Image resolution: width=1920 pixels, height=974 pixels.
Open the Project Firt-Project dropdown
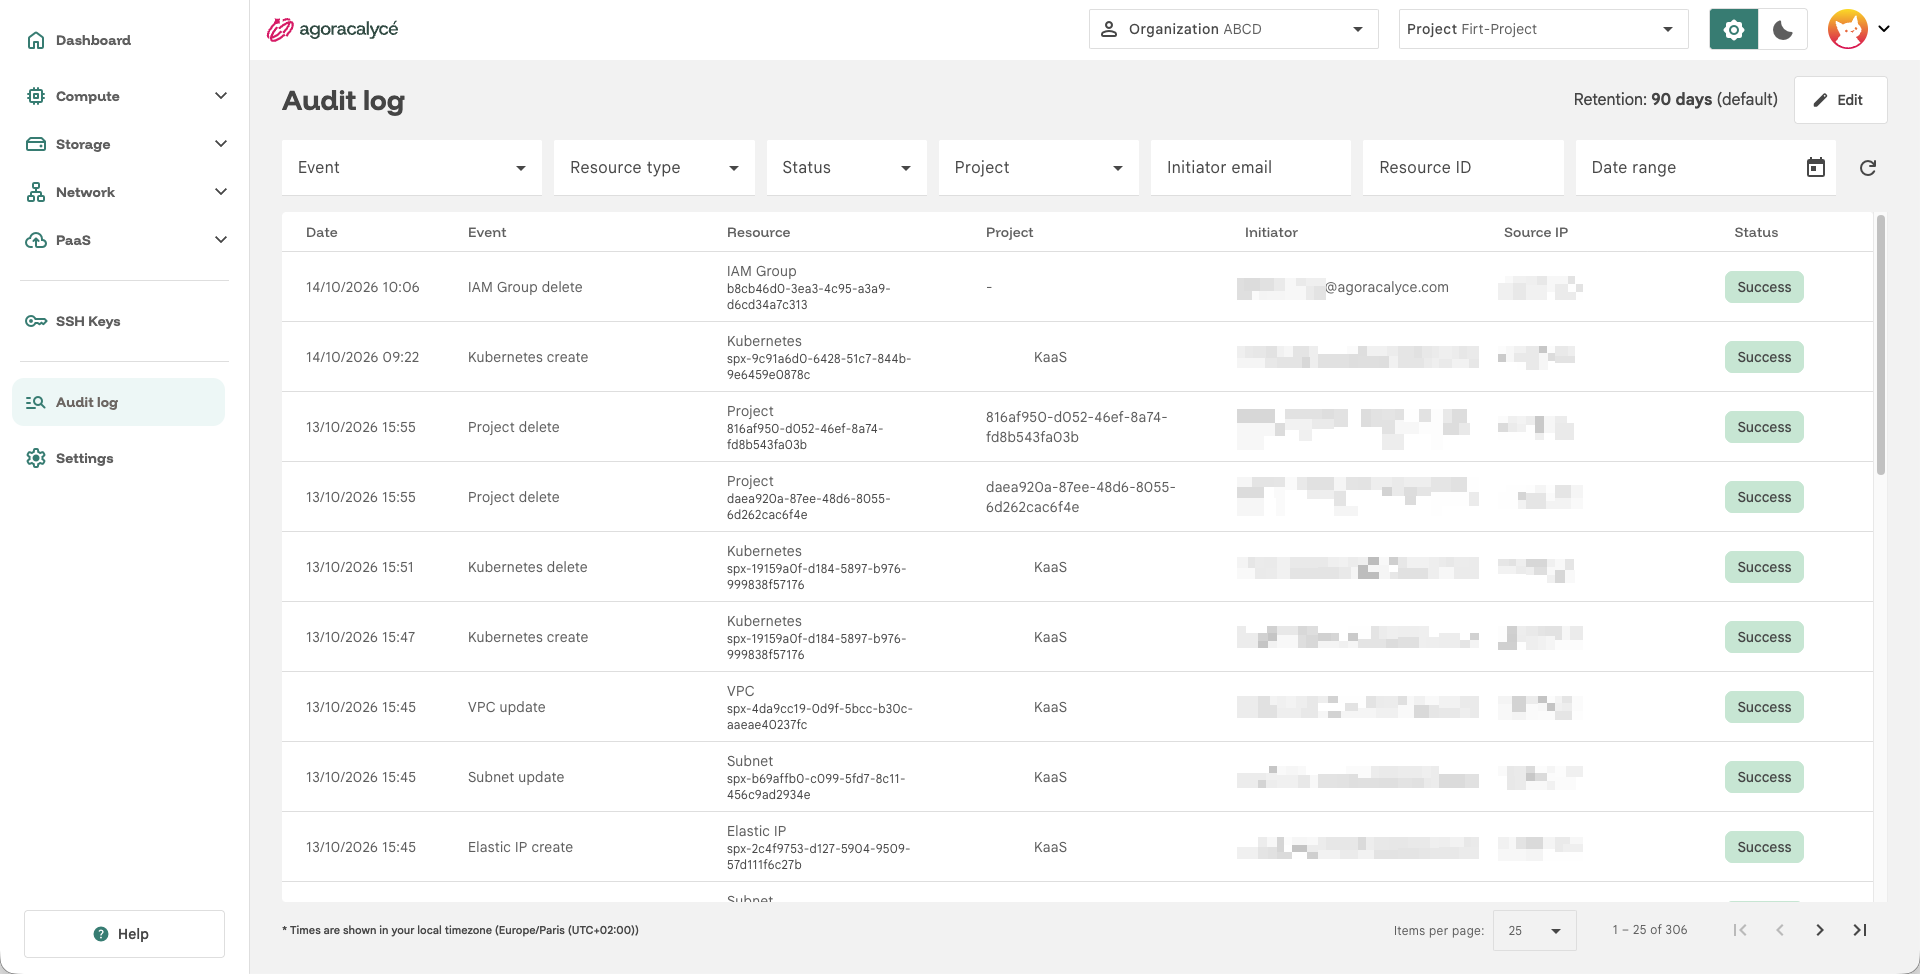click(x=1543, y=29)
